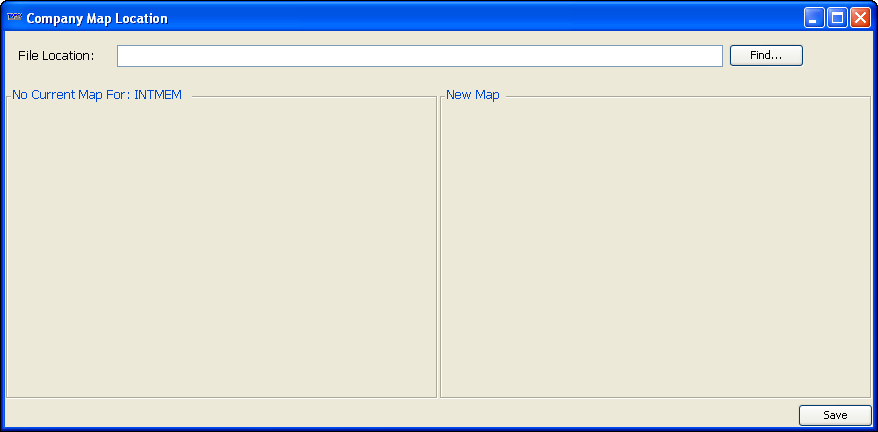The width and height of the screenshot is (878, 432).
Task: Select the 'No Current Map For: INTMEM' label
Action: [x=97, y=95]
